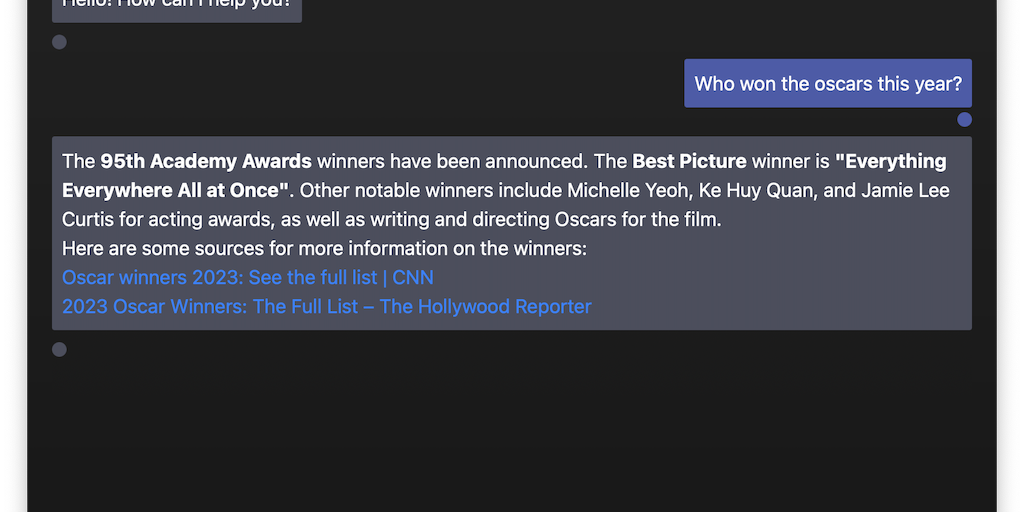Click the bold 'Best Picture' text
Screen dimensions: 1024x512
(x=689, y=161)
